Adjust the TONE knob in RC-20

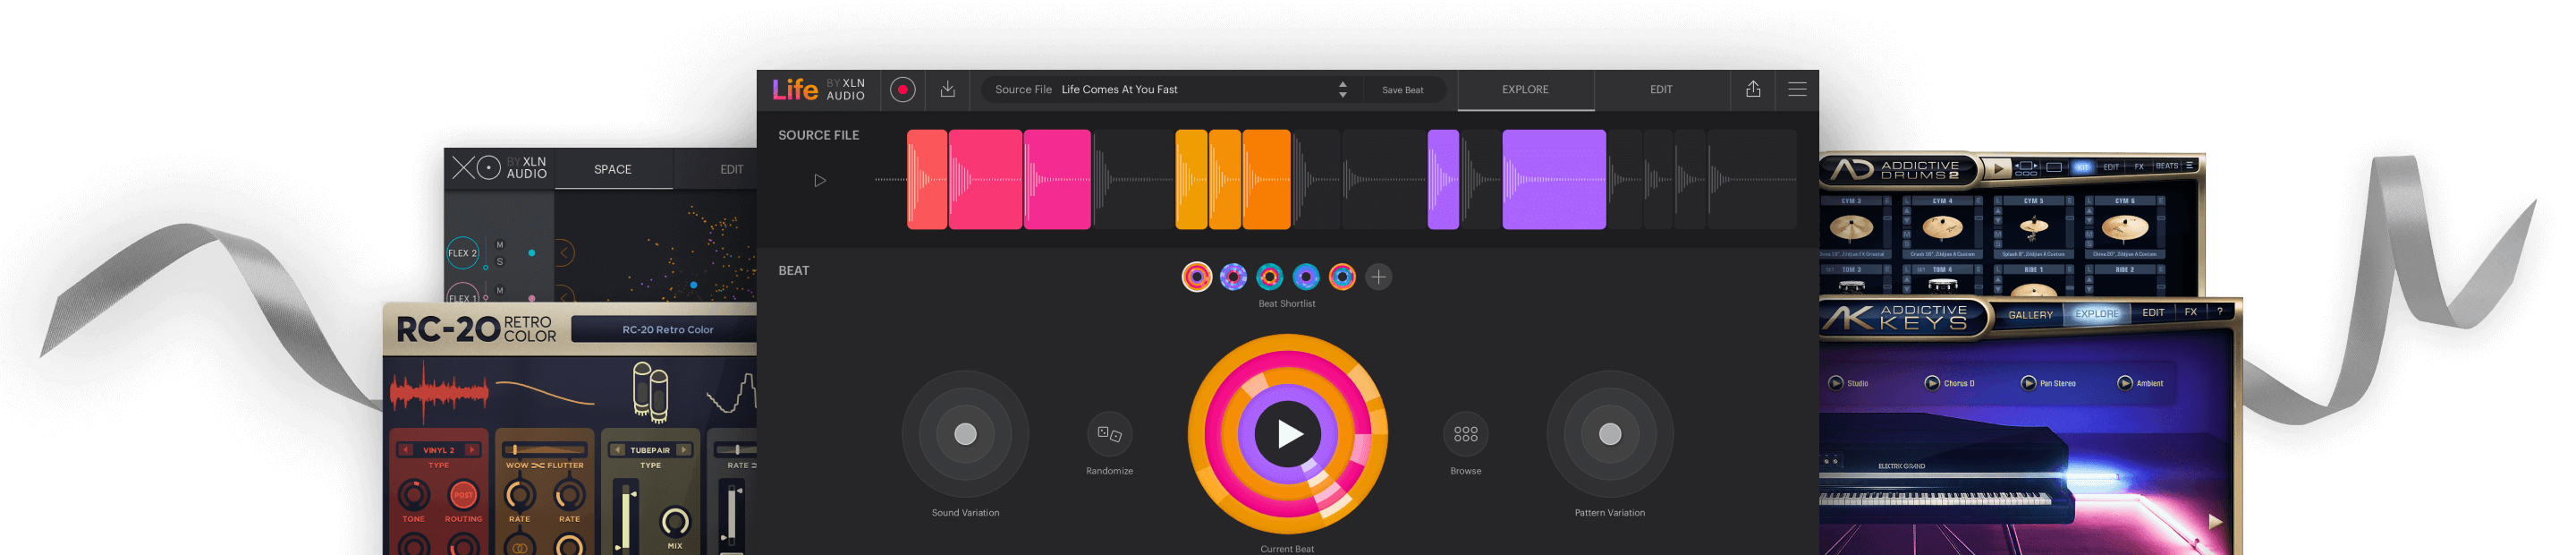[x=414, y=494]
